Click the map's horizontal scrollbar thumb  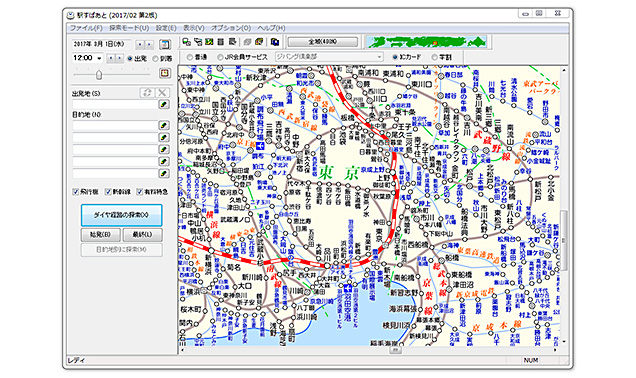(x=395, y=350)
